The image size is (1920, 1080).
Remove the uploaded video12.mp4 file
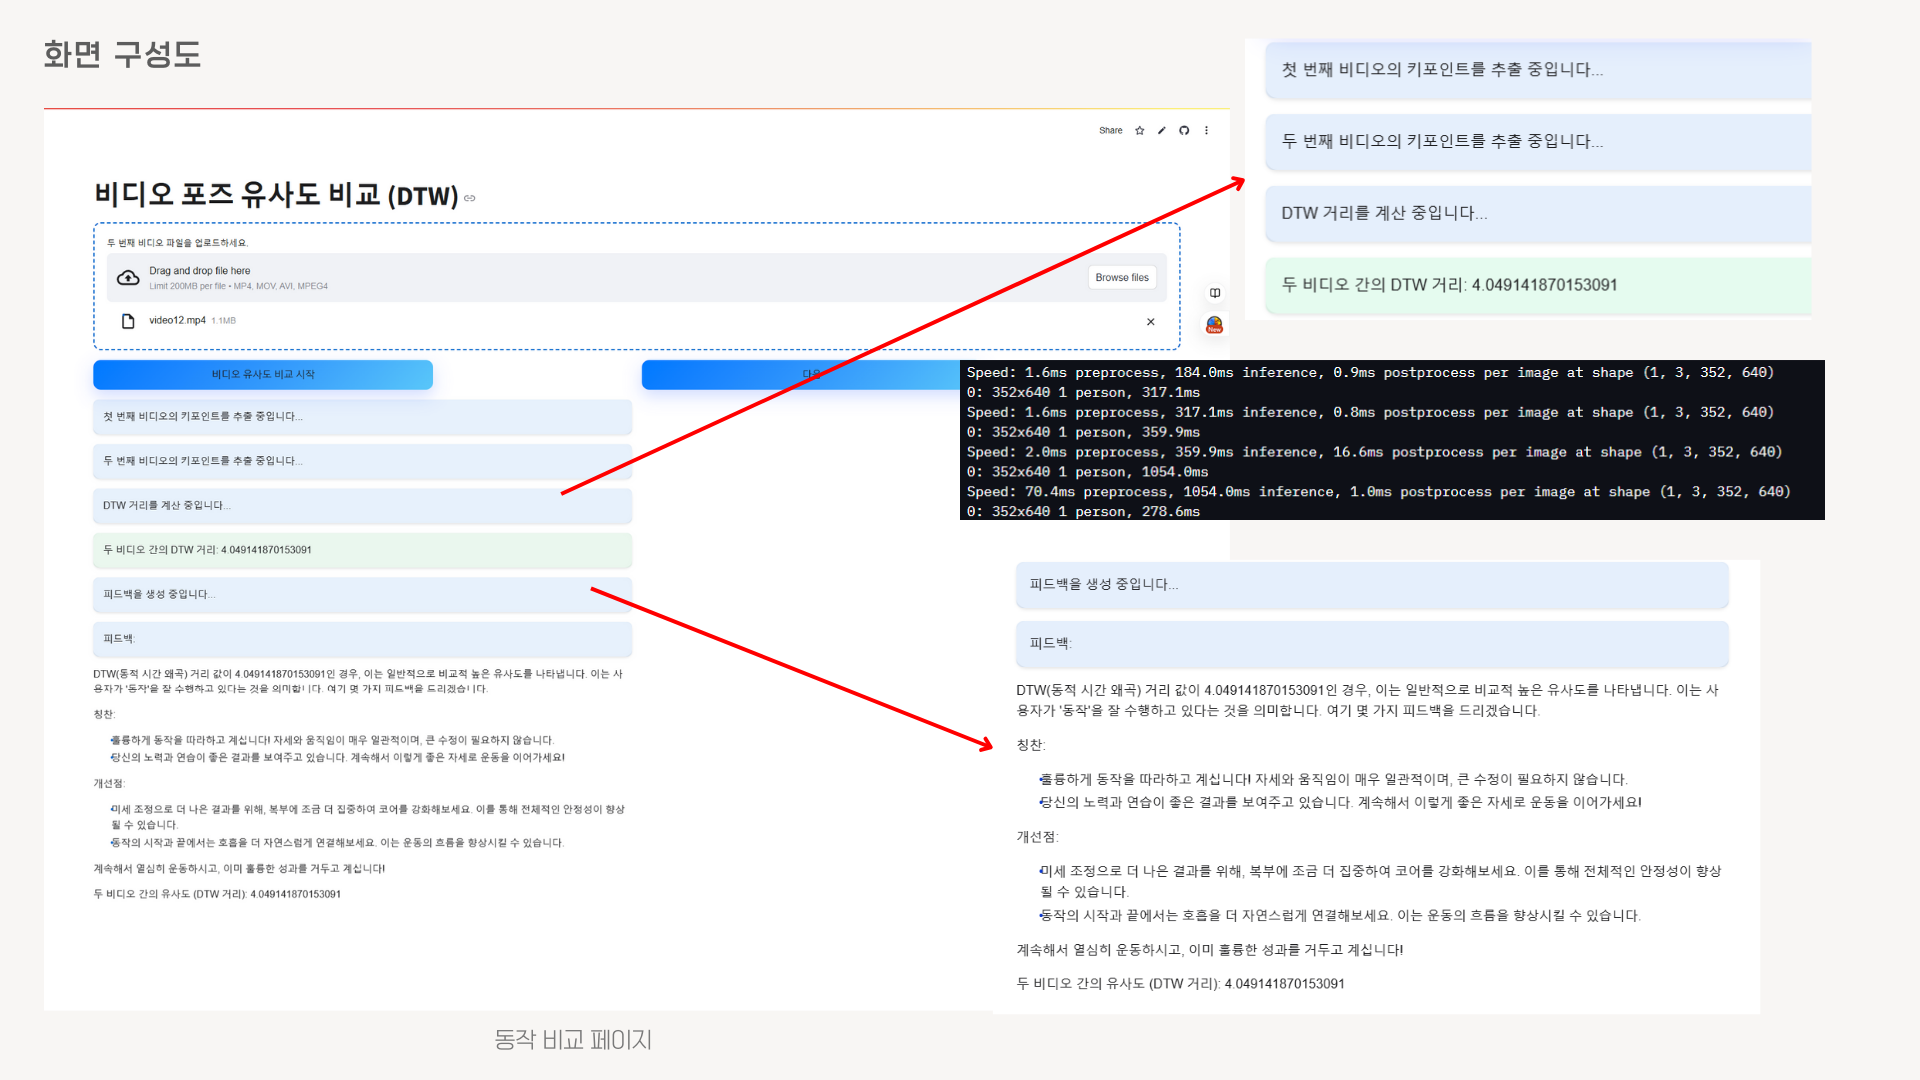tap(1150, 322)
